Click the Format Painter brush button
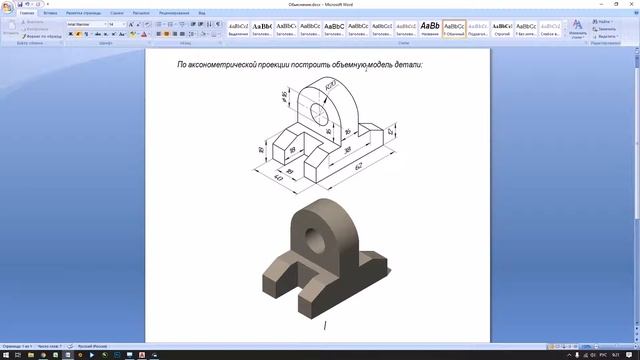 point(42,36)
